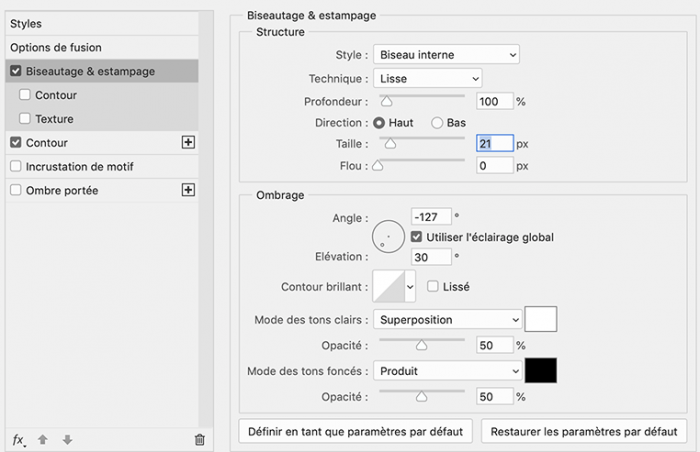Click Restaurer les paramètres par défaut button
The height and width of the screenshot is (452, 700).
click(584, 432)
